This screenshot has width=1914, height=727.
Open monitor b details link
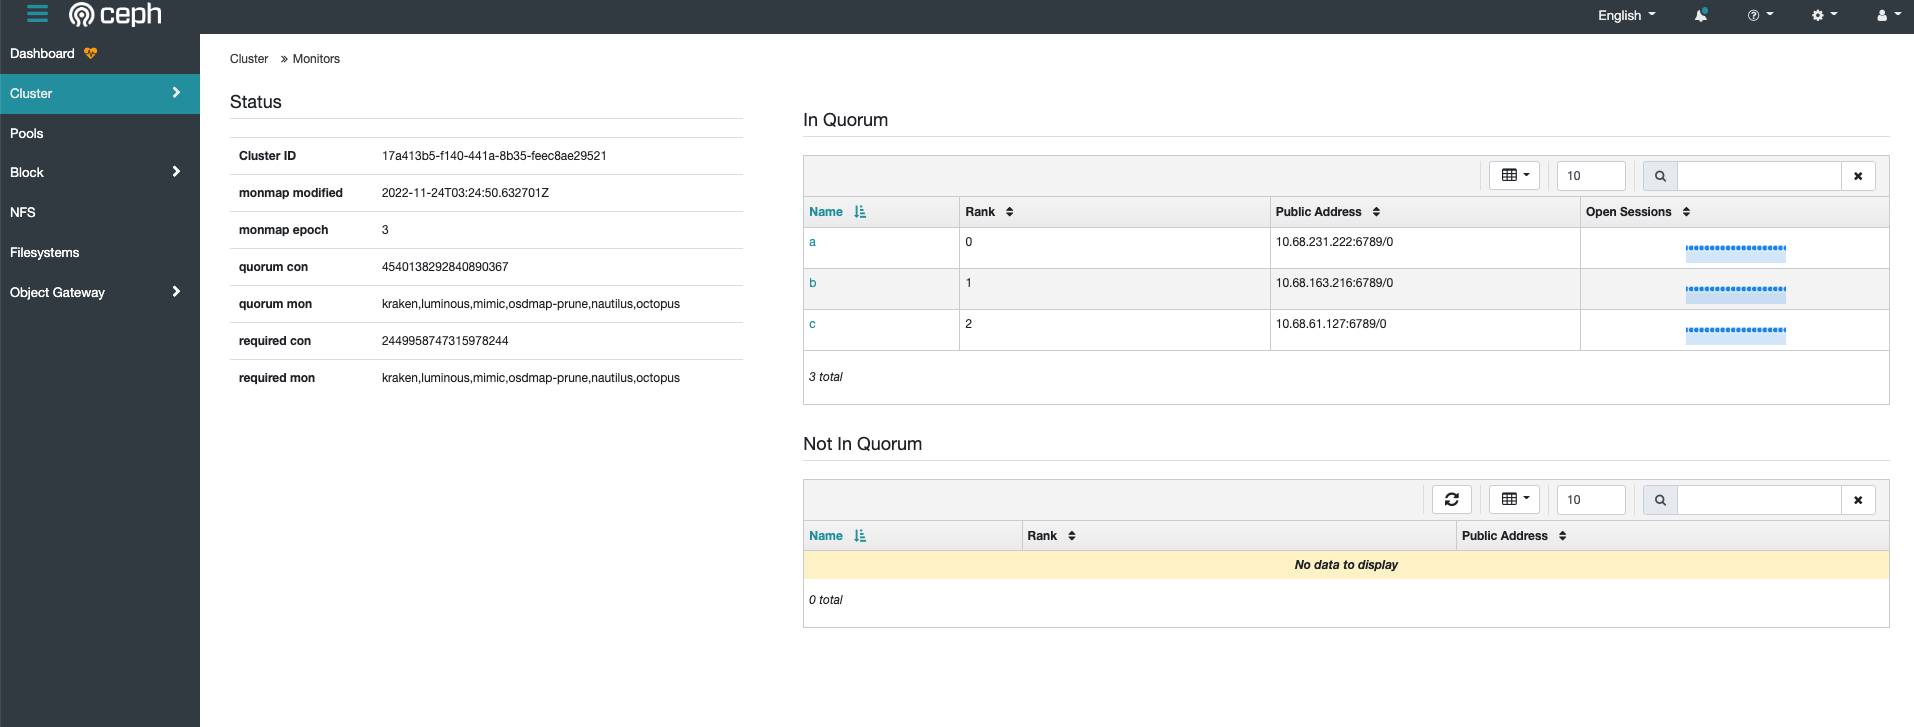813,283
